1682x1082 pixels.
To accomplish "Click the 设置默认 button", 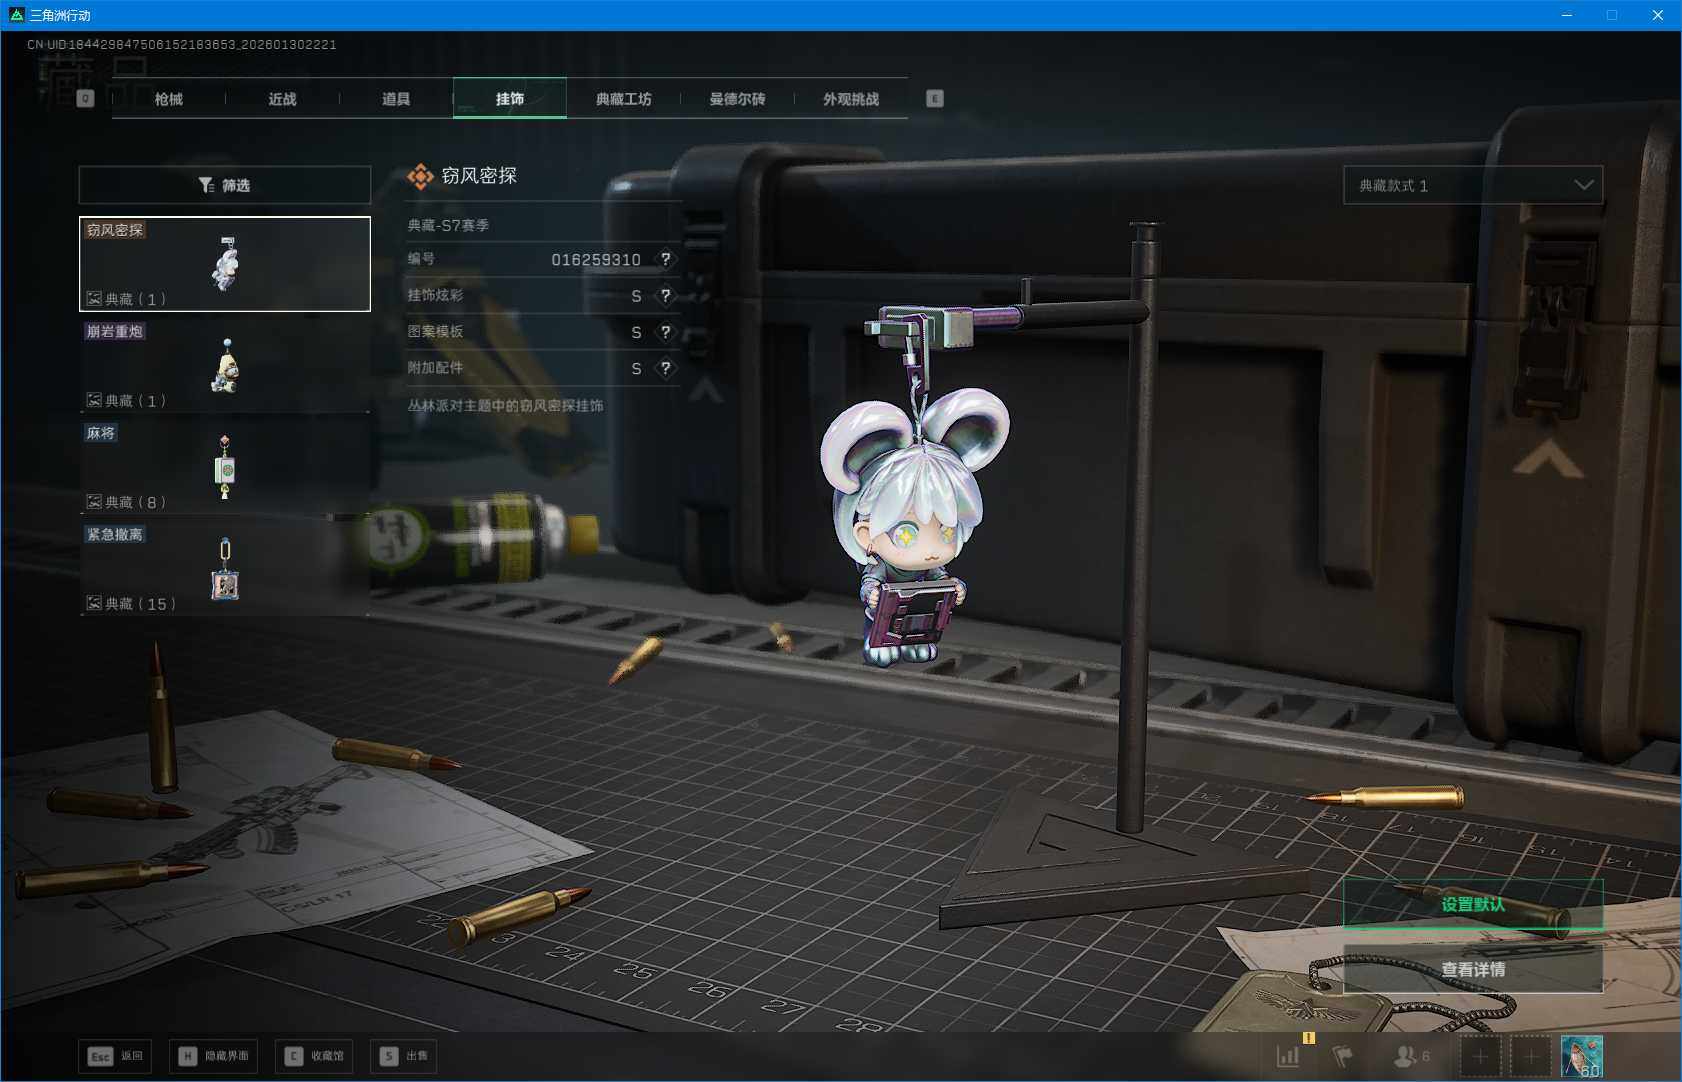I will 1472,904.
